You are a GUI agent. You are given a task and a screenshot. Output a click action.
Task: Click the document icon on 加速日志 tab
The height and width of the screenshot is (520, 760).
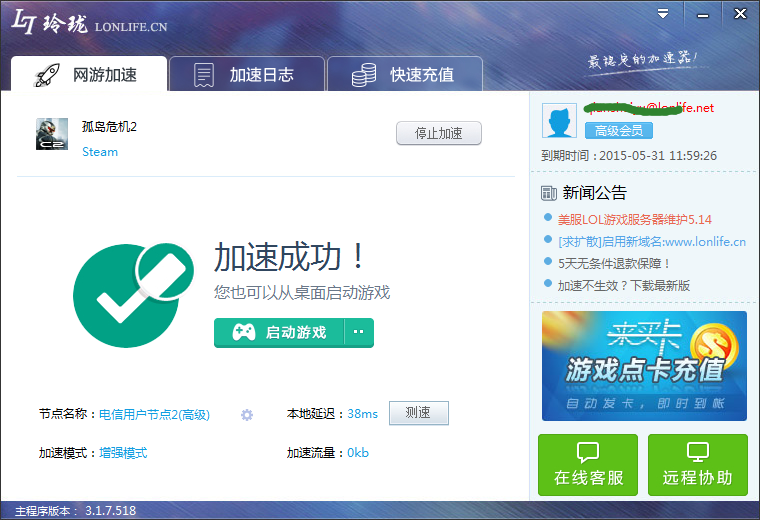tap(204, 75)
